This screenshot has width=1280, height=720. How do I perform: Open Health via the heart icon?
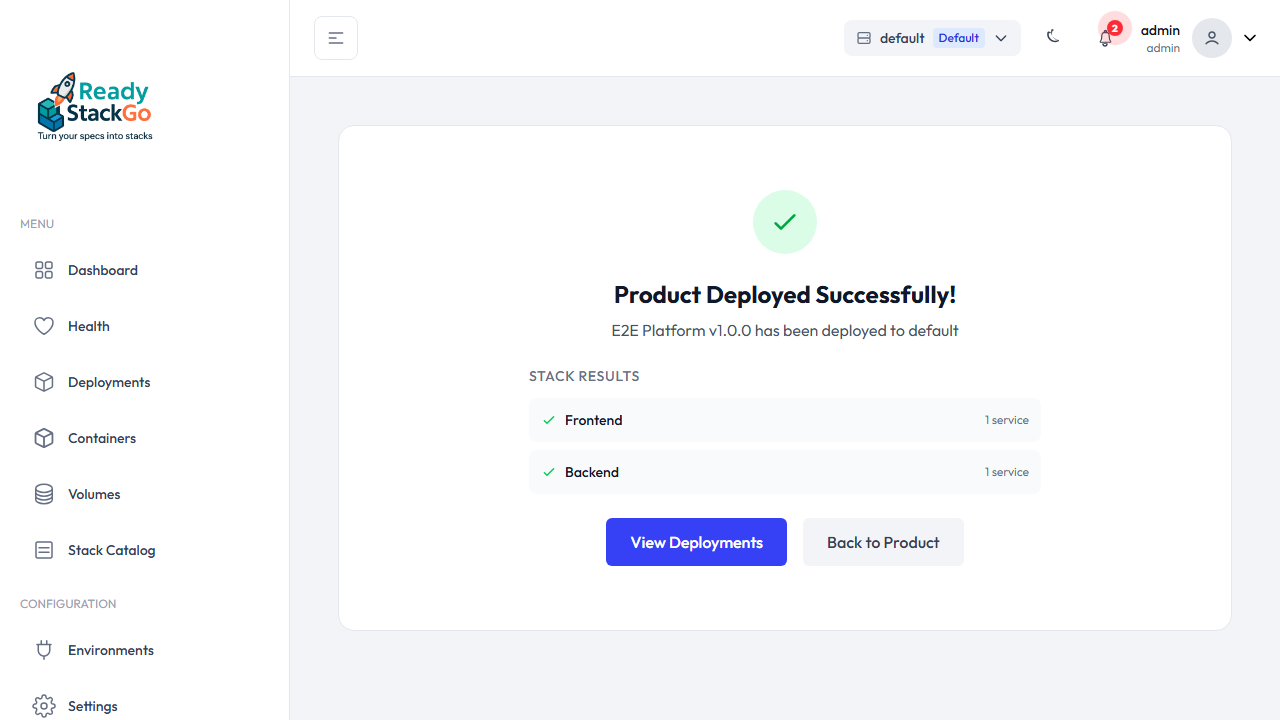pos(43,326)
